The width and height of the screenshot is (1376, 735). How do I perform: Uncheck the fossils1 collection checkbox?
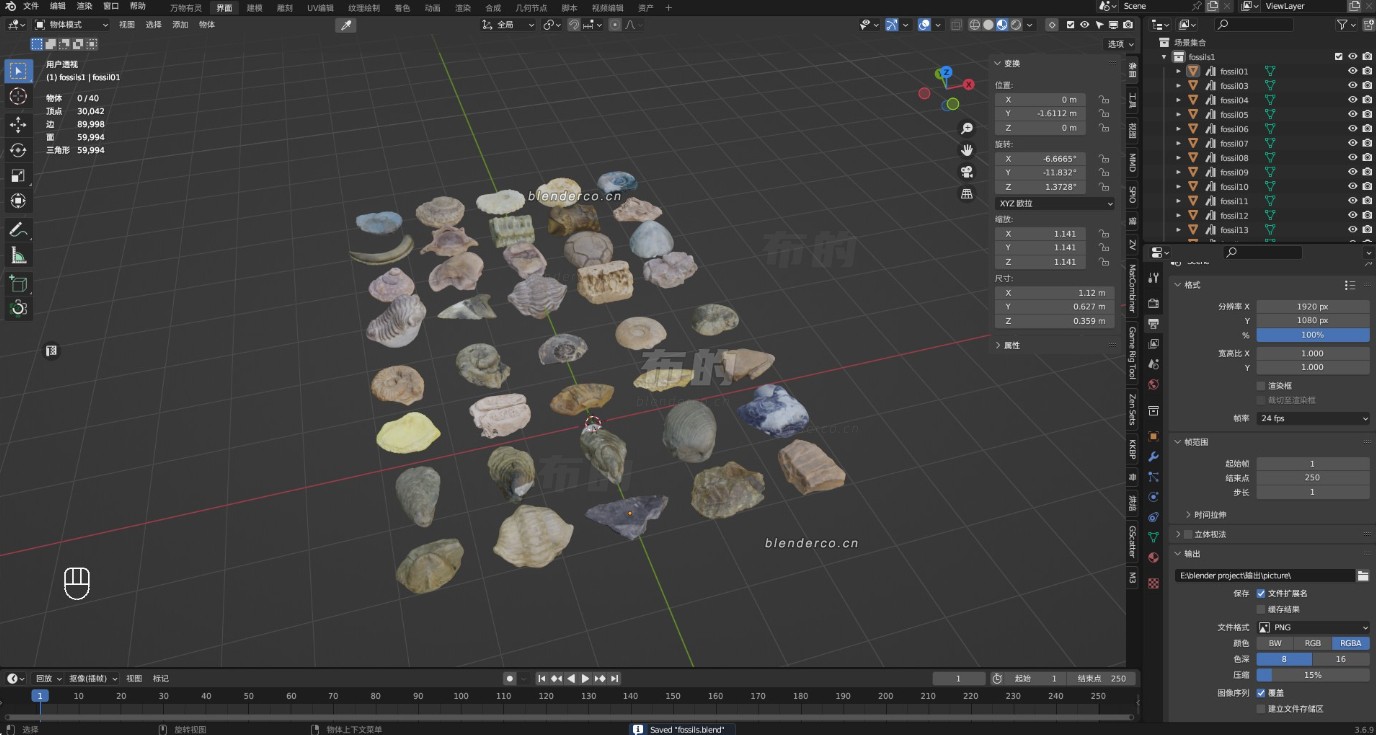click(x=1339, y=57)
